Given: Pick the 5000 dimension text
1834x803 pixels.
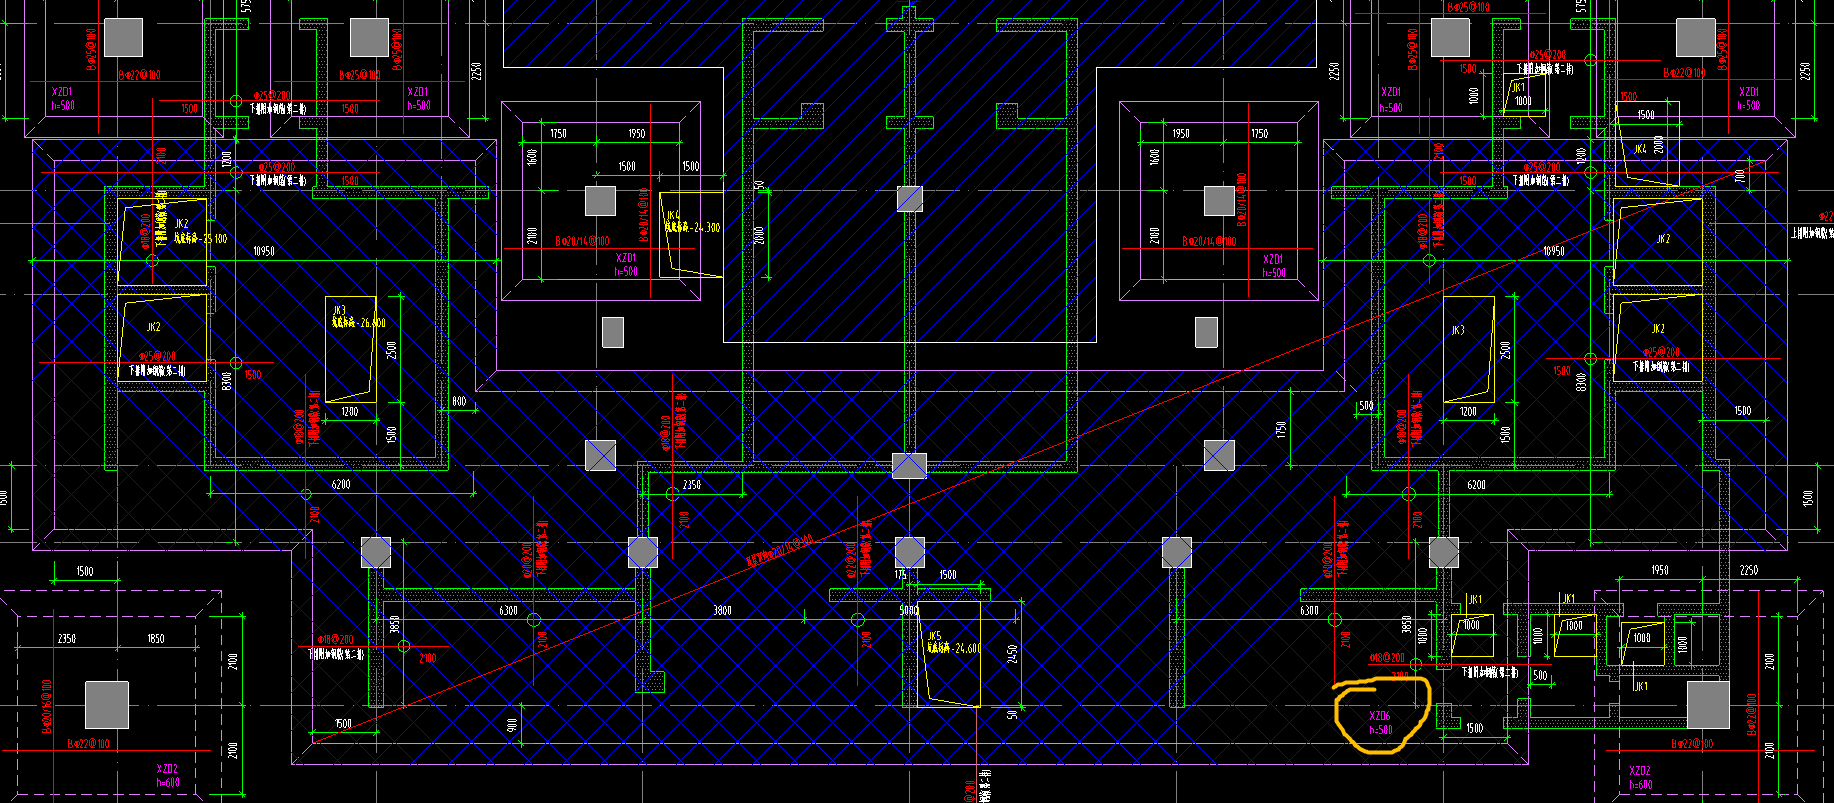Looking at the screenshot, I should coord(908,610).
